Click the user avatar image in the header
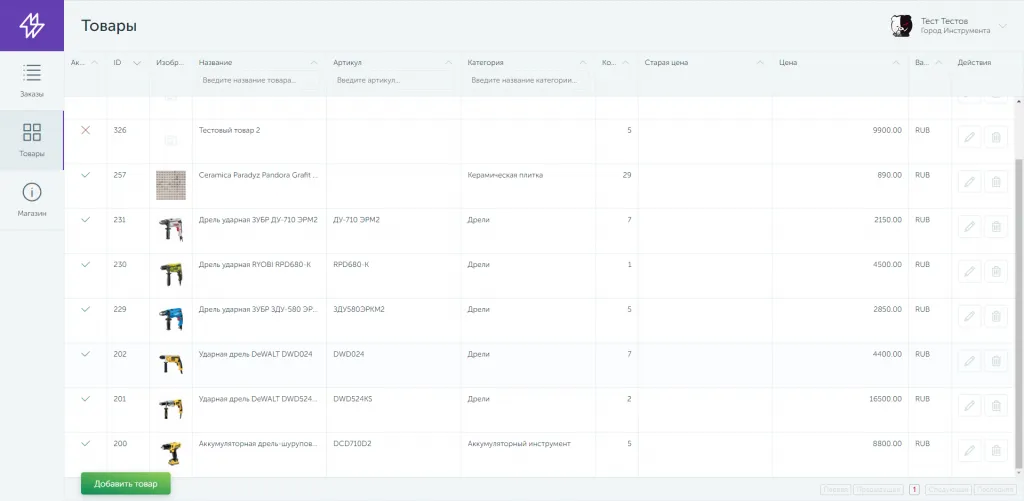Viewport: 1024px width, 501px height. coord(900,26)
